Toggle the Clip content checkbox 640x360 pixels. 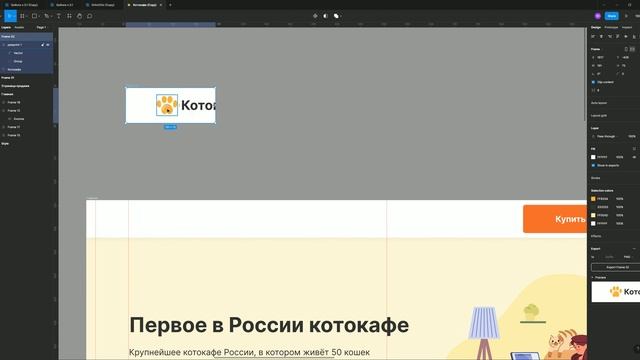[593, 82]
